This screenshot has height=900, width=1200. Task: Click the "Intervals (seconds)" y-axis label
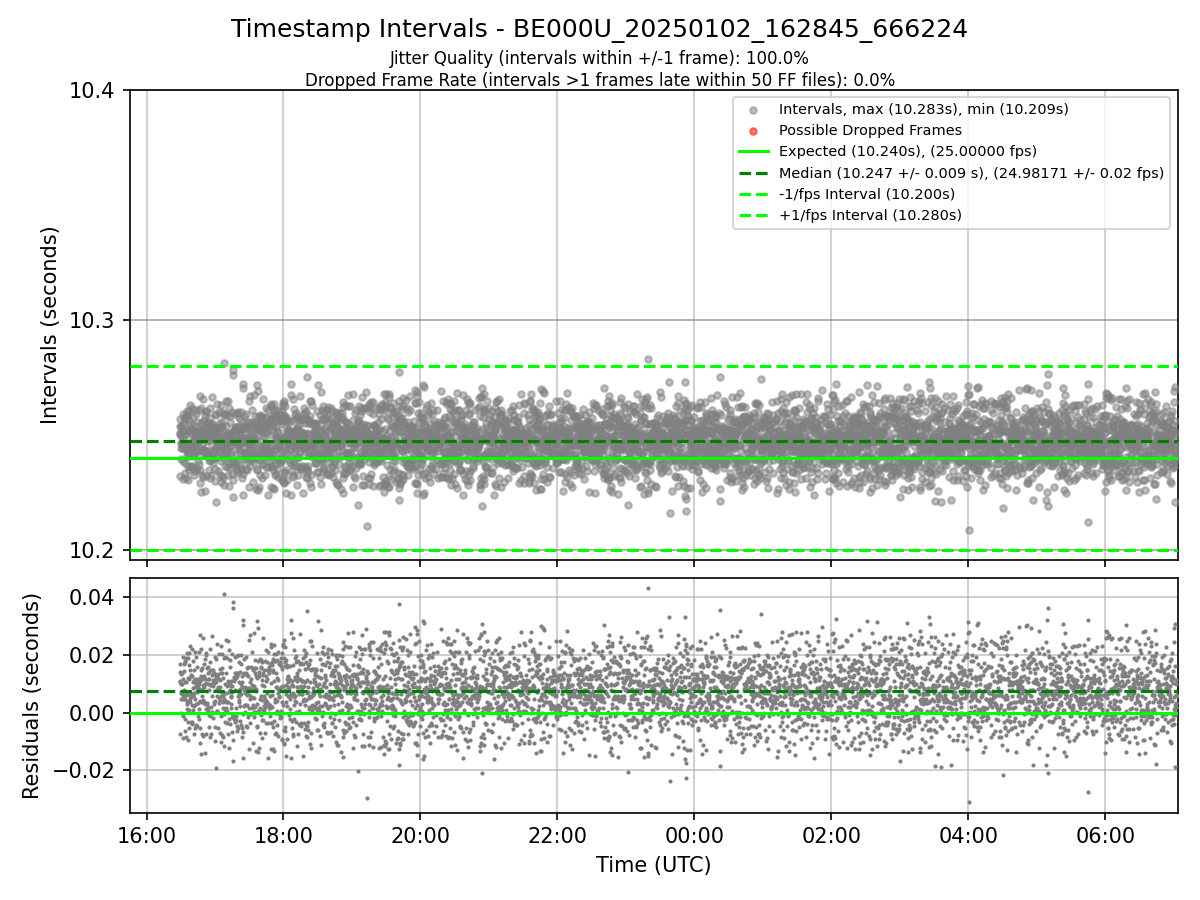[x=50, y=325]
